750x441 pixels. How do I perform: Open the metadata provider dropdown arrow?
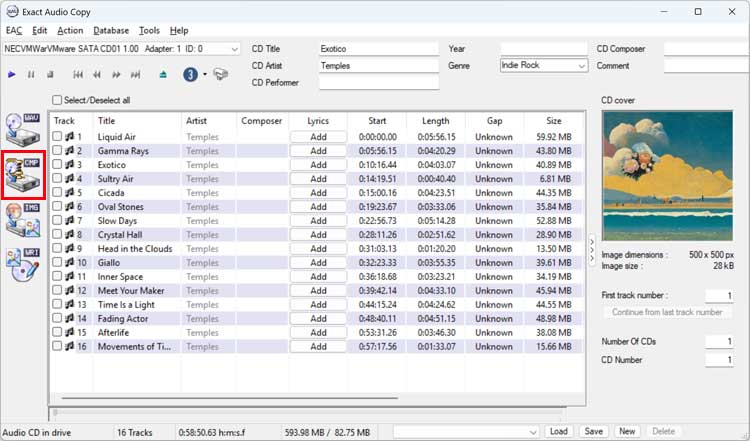pyautogui.click(x=205, y=74)
